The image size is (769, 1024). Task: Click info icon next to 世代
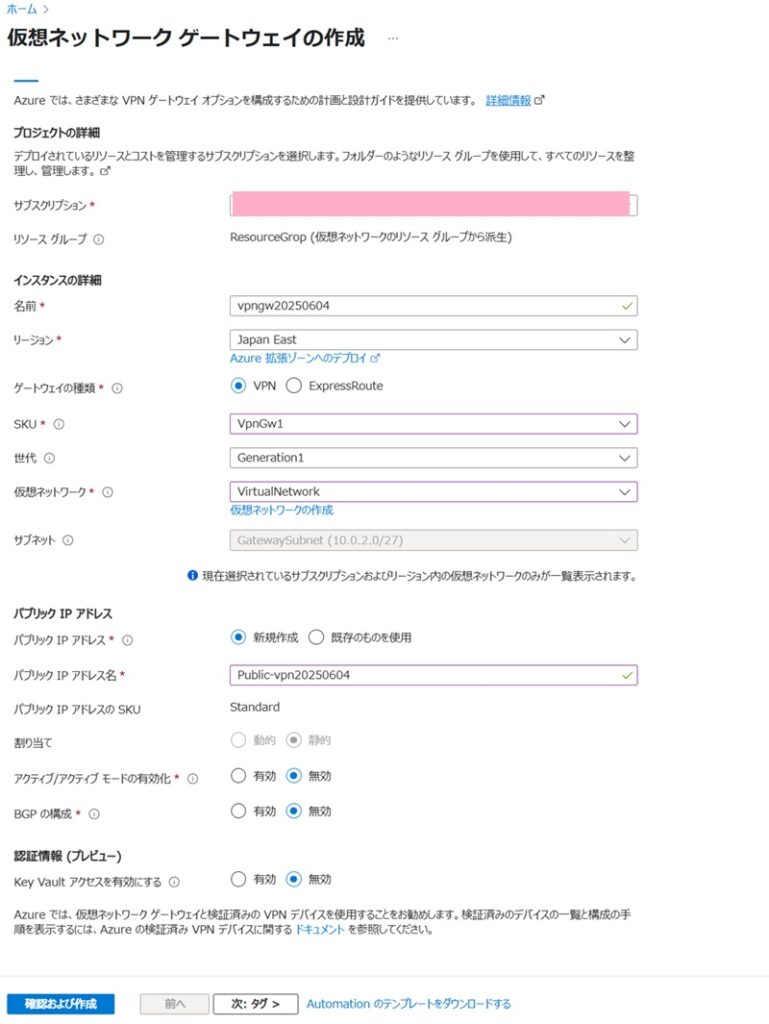(x=49, y=458)
